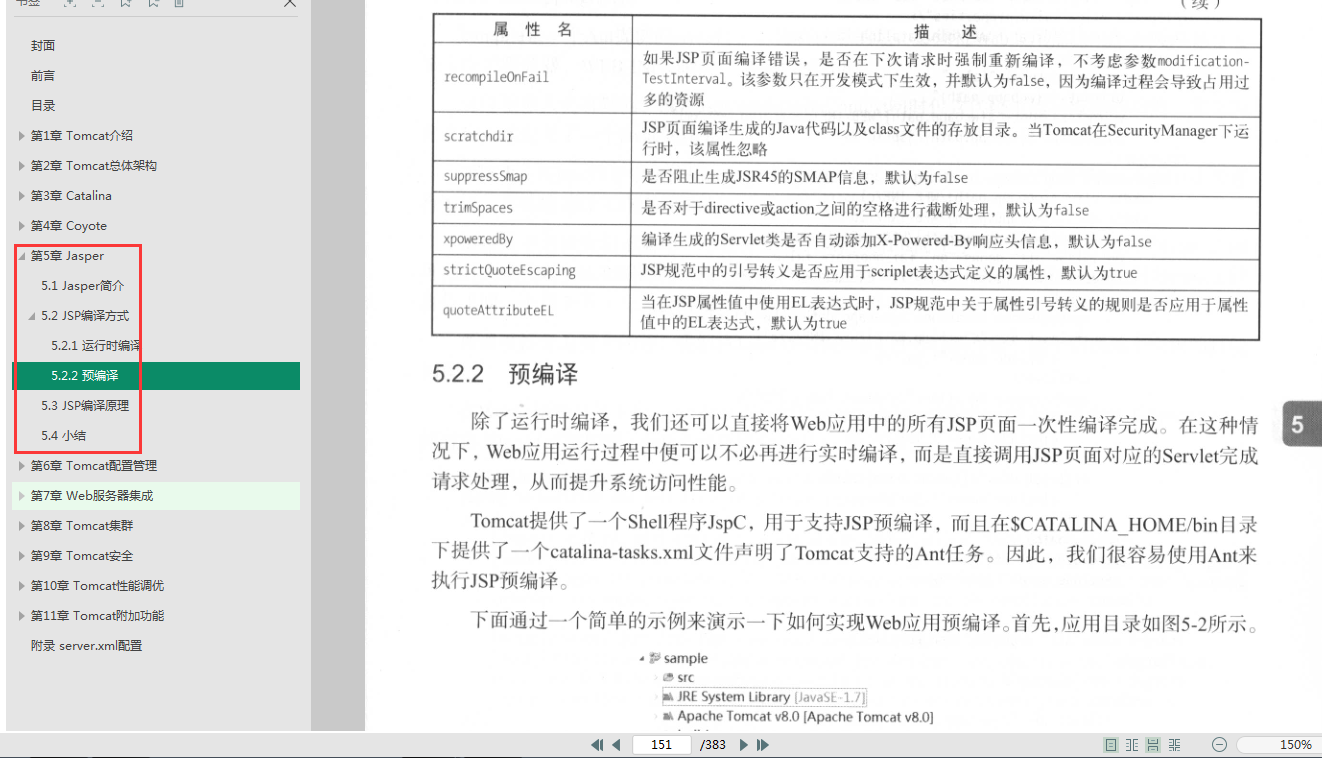Expand 第10章 Tomcat性能调优 arrow
This screenshot has height=758, width=1322.
pos(22,586)
